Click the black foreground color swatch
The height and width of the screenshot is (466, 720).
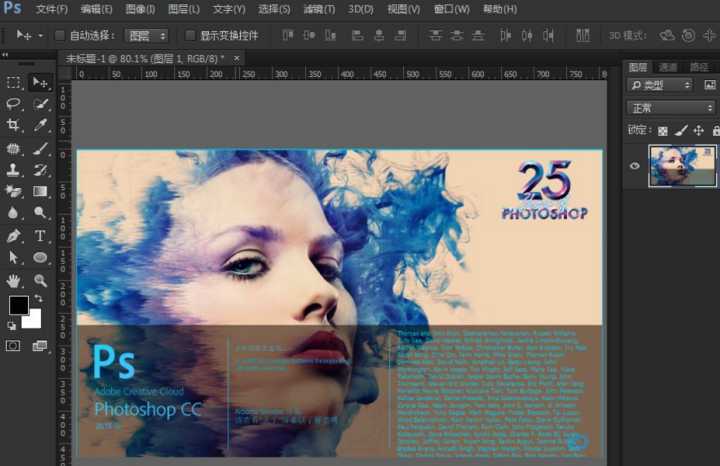click(18, 305)
